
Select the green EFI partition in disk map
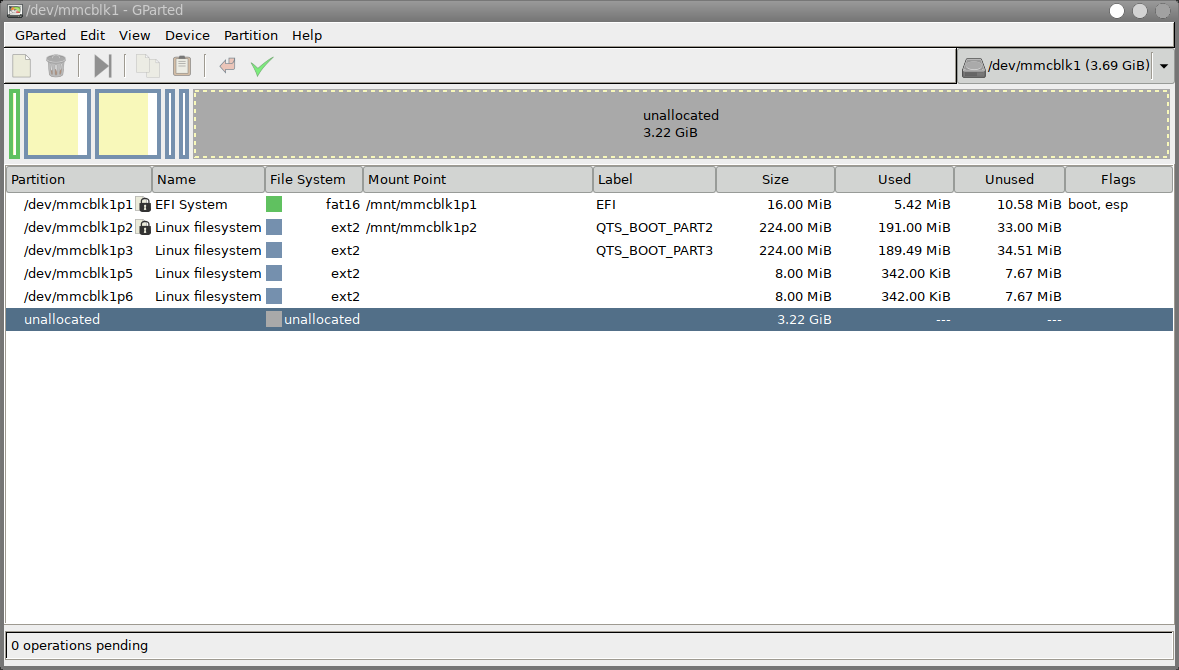pos(14,124)
